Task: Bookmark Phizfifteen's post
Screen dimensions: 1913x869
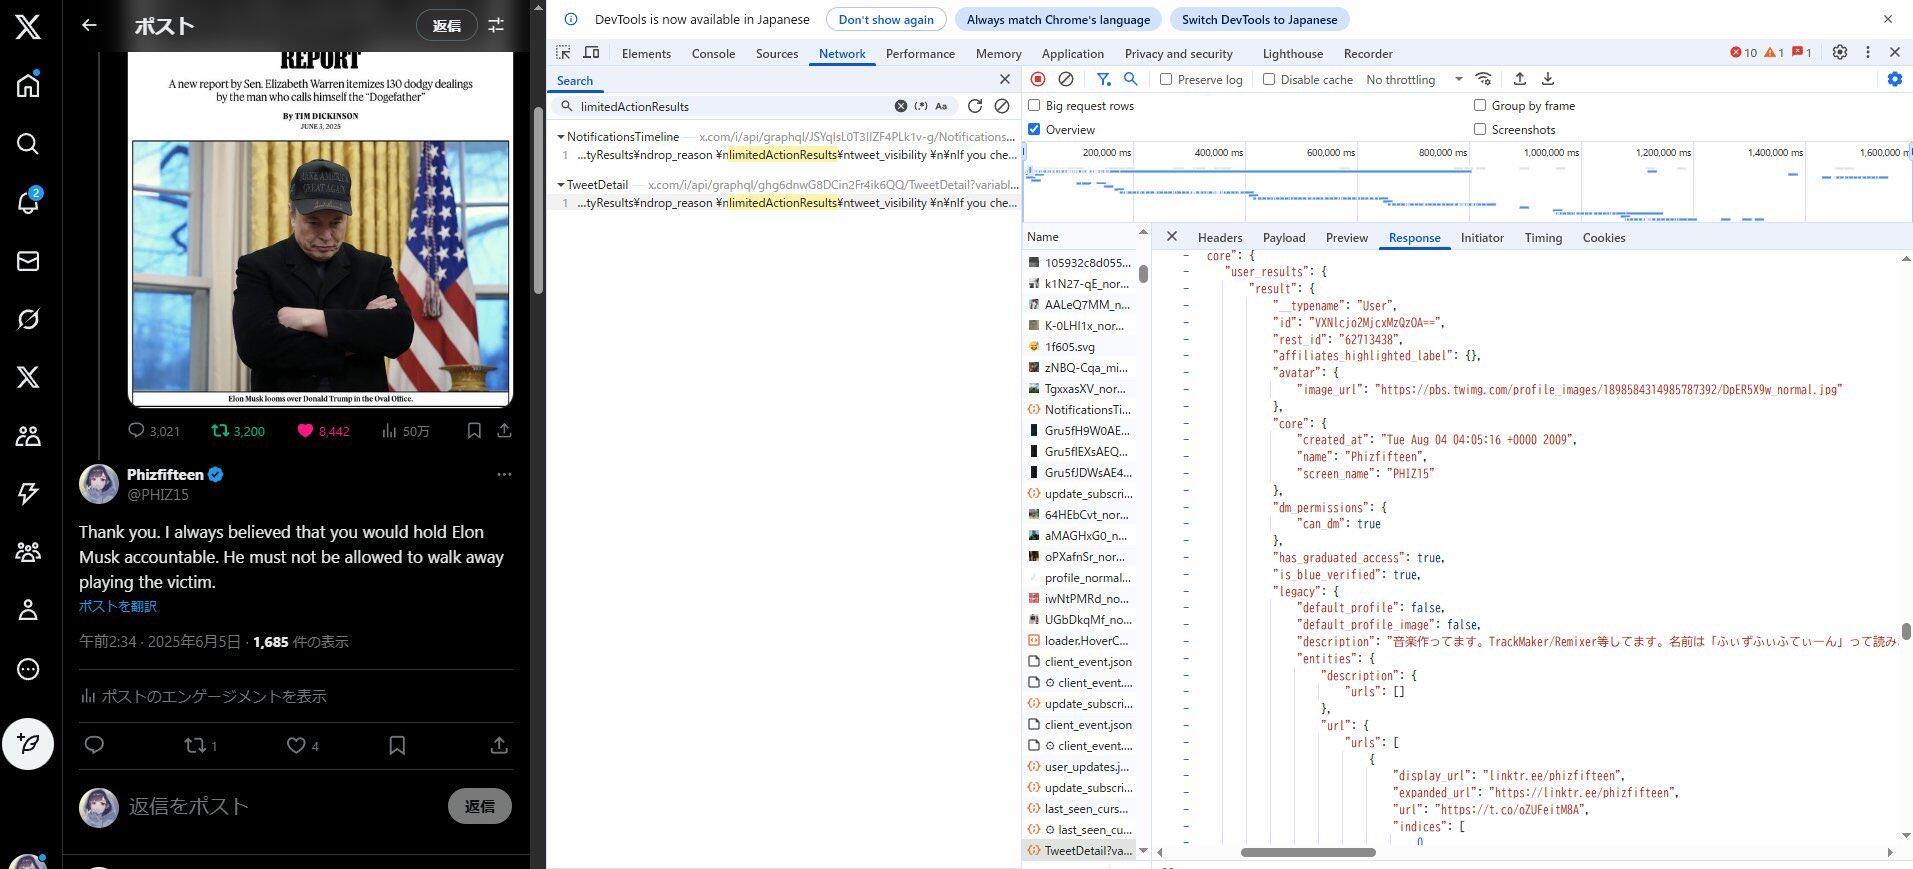Action: click(397, 745)
